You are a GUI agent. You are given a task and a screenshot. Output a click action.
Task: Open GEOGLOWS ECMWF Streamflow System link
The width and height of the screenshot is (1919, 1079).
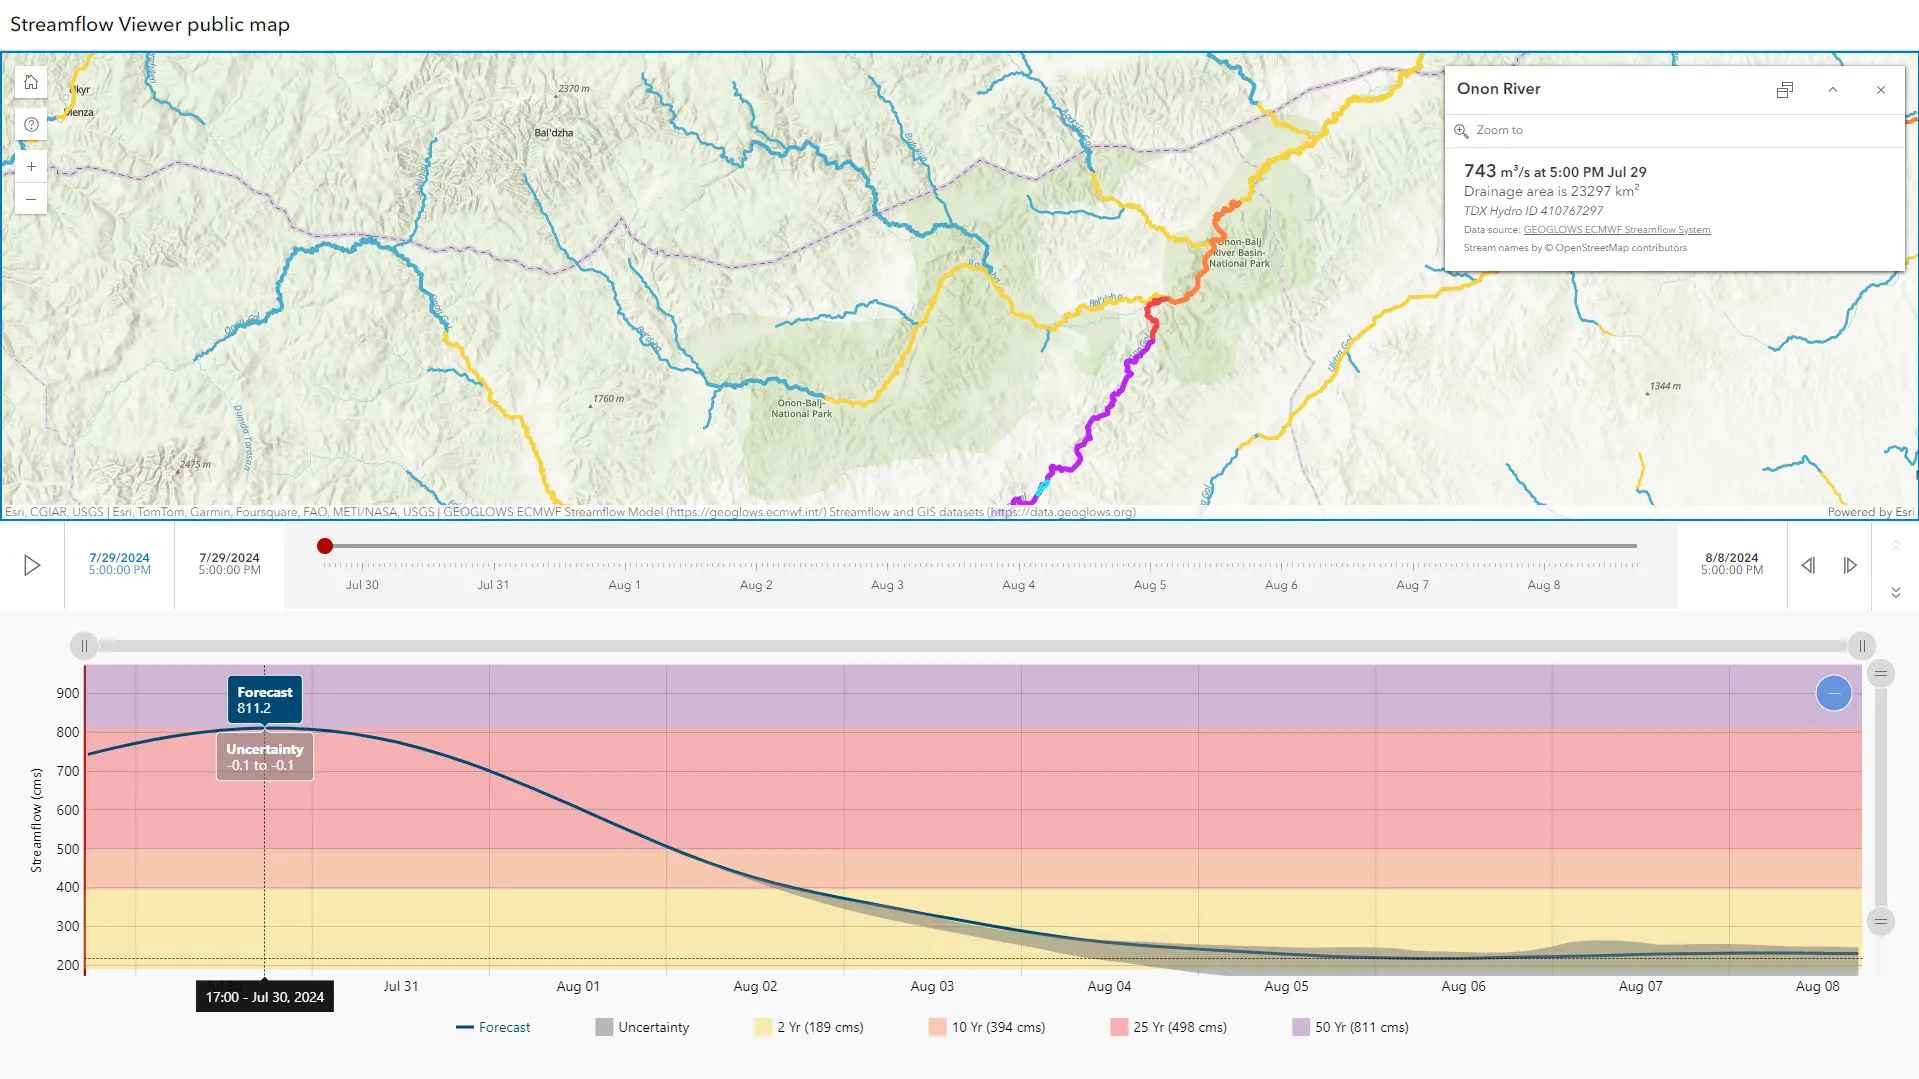[1616, 230]
